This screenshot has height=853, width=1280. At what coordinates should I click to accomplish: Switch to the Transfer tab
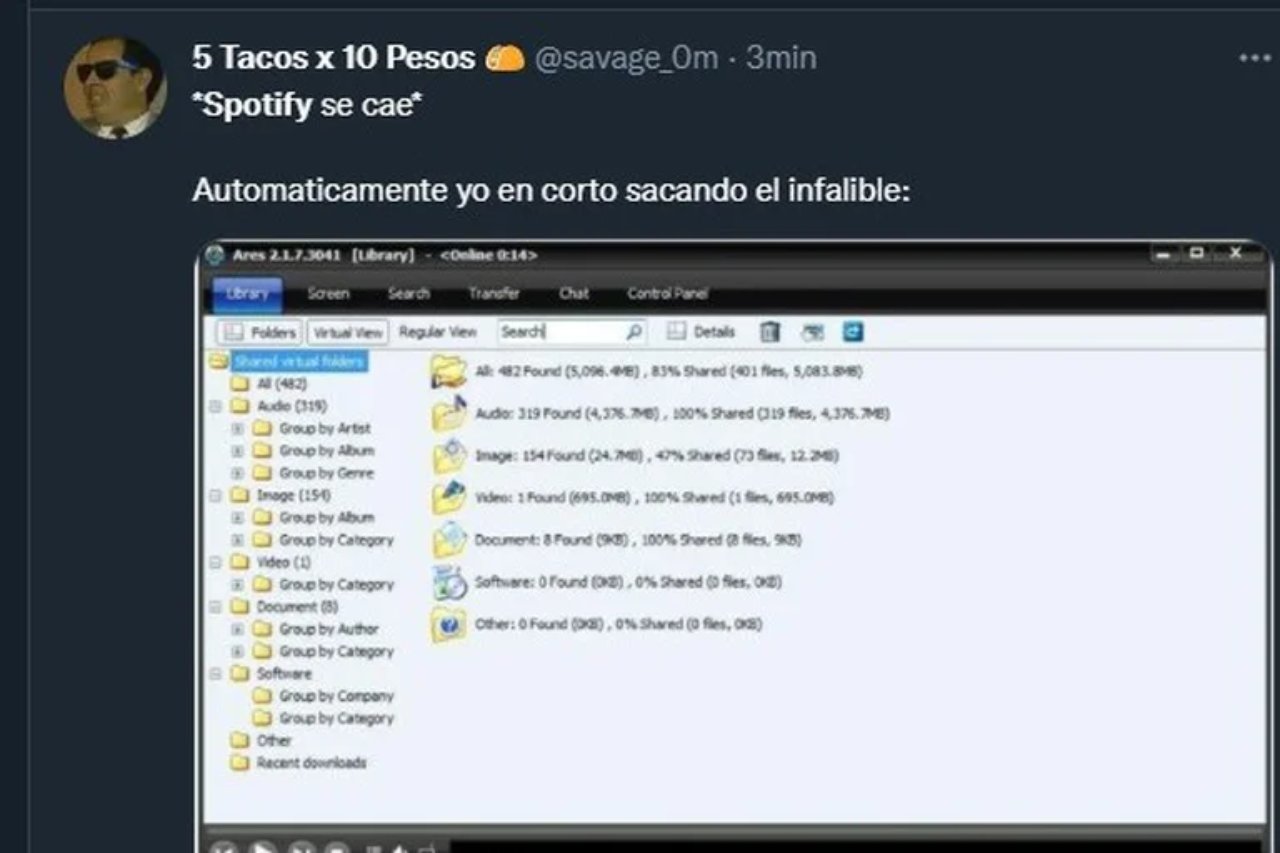tap(494, 294)
